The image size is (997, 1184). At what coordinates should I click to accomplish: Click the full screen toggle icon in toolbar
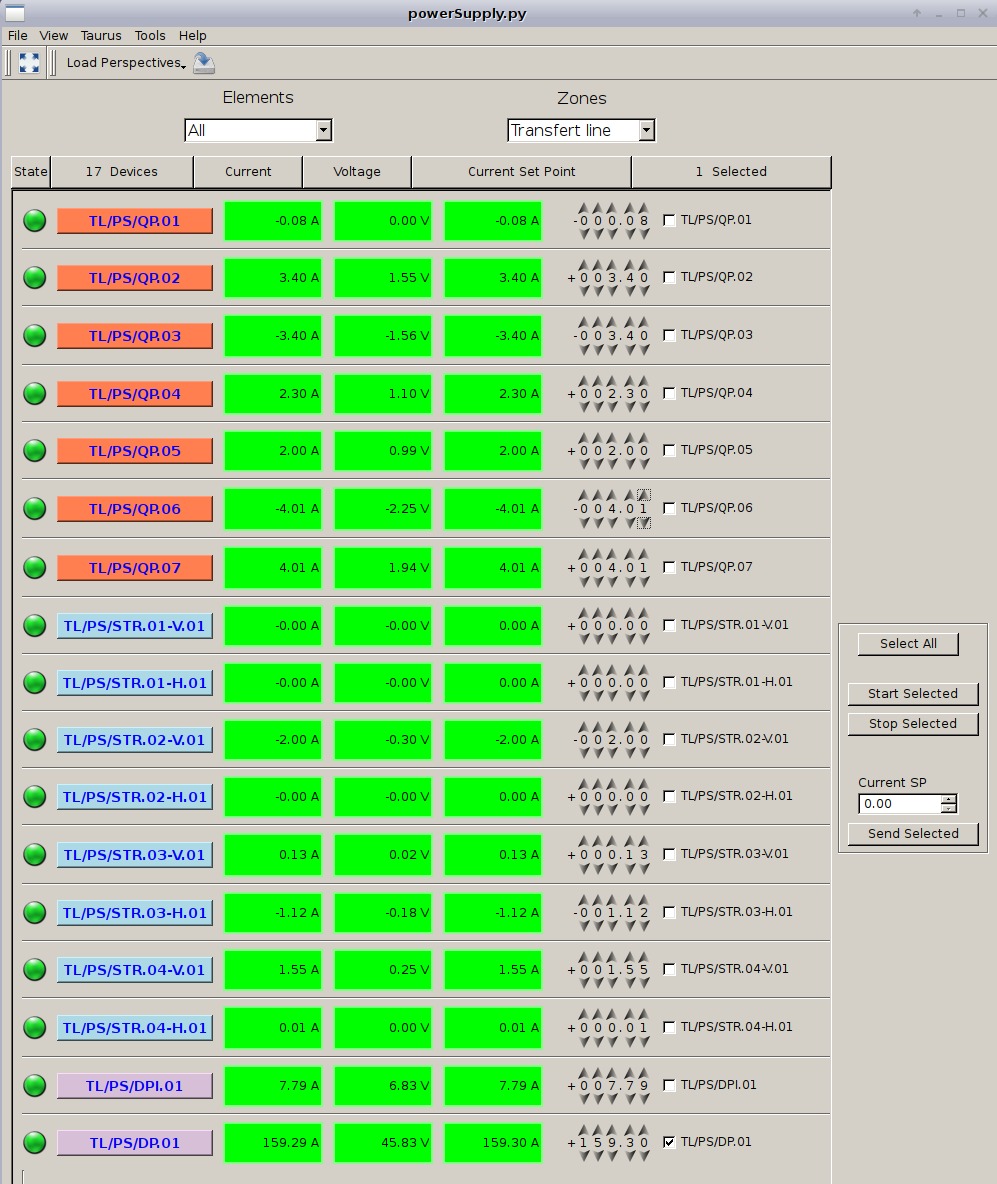click(29, 63)
